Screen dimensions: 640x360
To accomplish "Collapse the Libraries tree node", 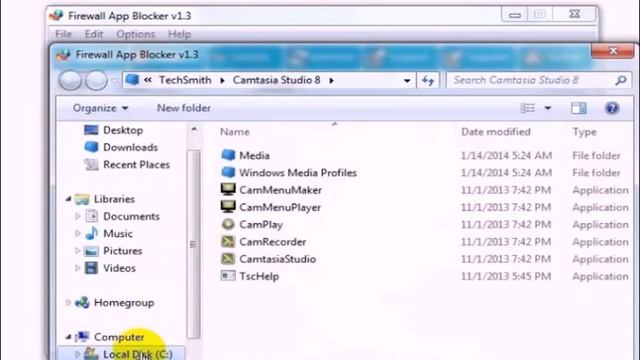I will tap(68, 199).
